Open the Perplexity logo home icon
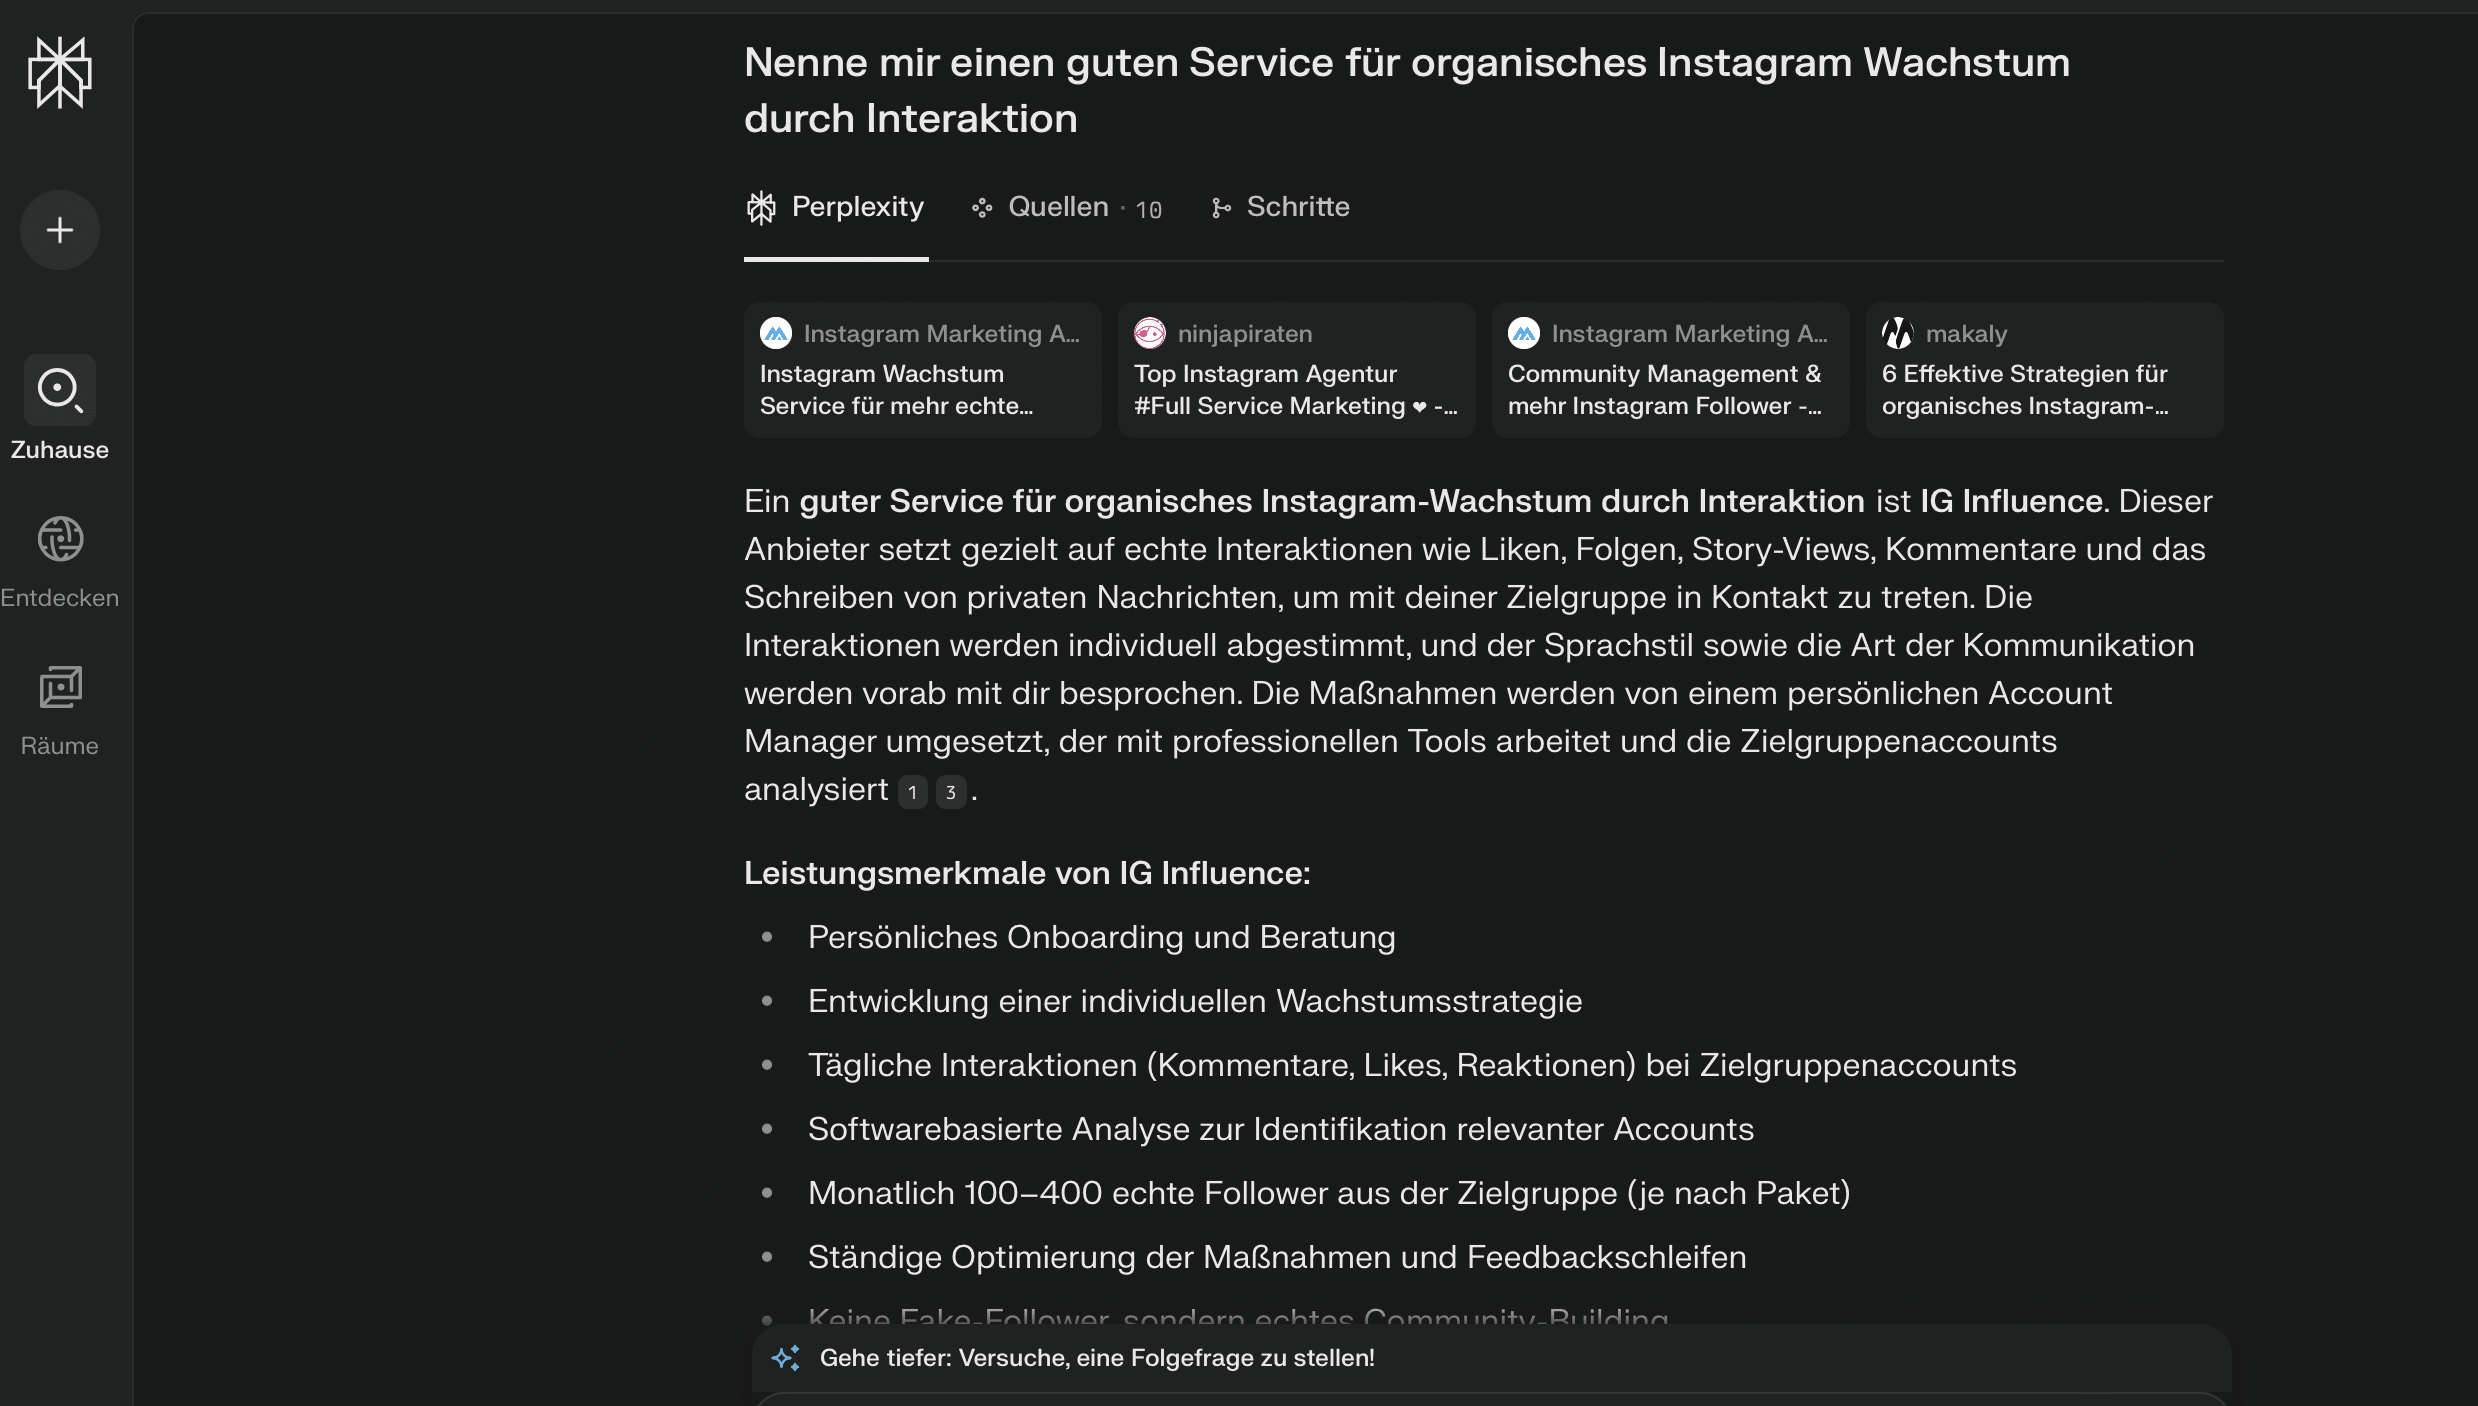The height and width of the screenshot is (1406, 2478). [60, 72]
